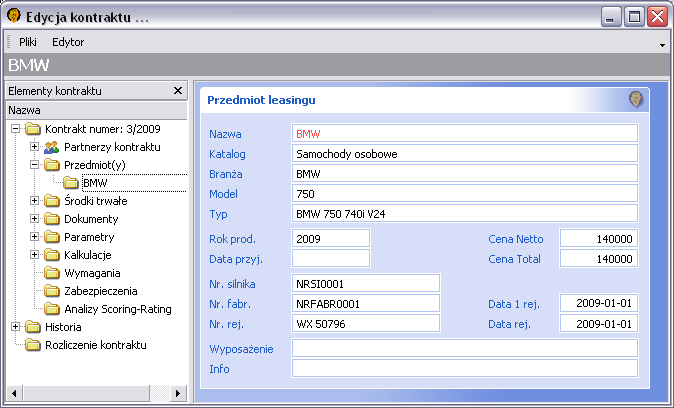The image size is (674, 408).
Task: Click the Katalog field Samochody osobowe
Action: (x=465, y=154)
